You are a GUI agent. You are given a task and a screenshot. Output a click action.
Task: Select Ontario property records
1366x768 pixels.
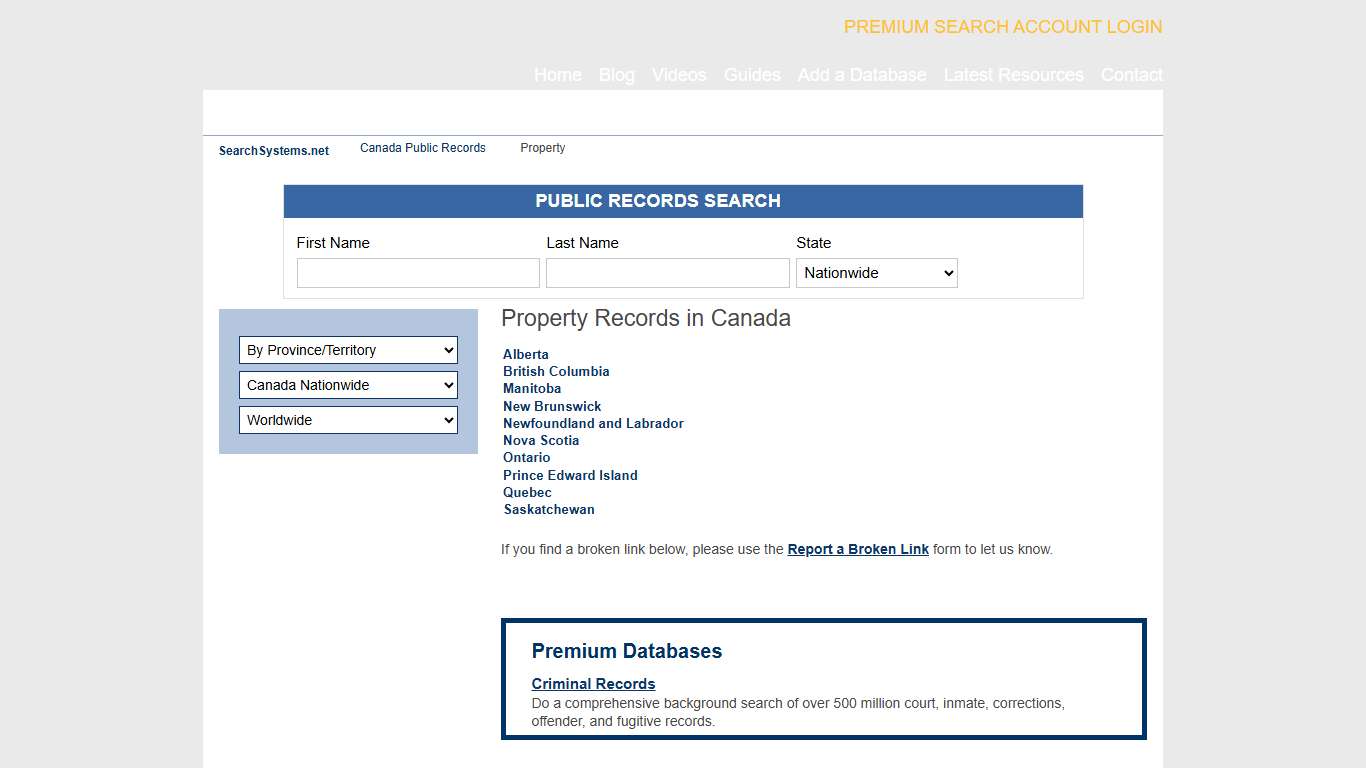(526, 457)
